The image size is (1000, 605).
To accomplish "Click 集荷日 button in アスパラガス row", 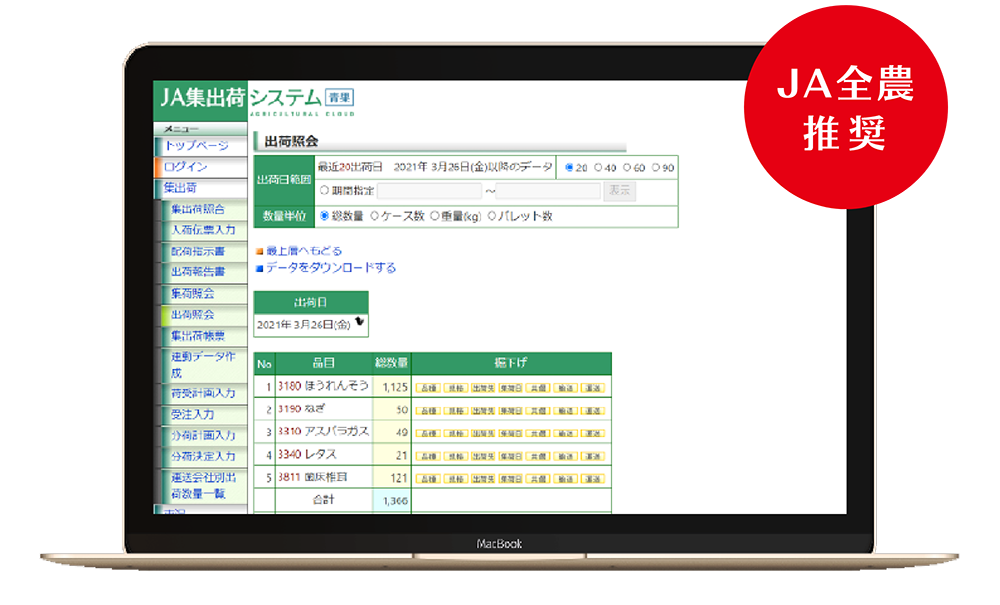I will click(x=510, y=434).
